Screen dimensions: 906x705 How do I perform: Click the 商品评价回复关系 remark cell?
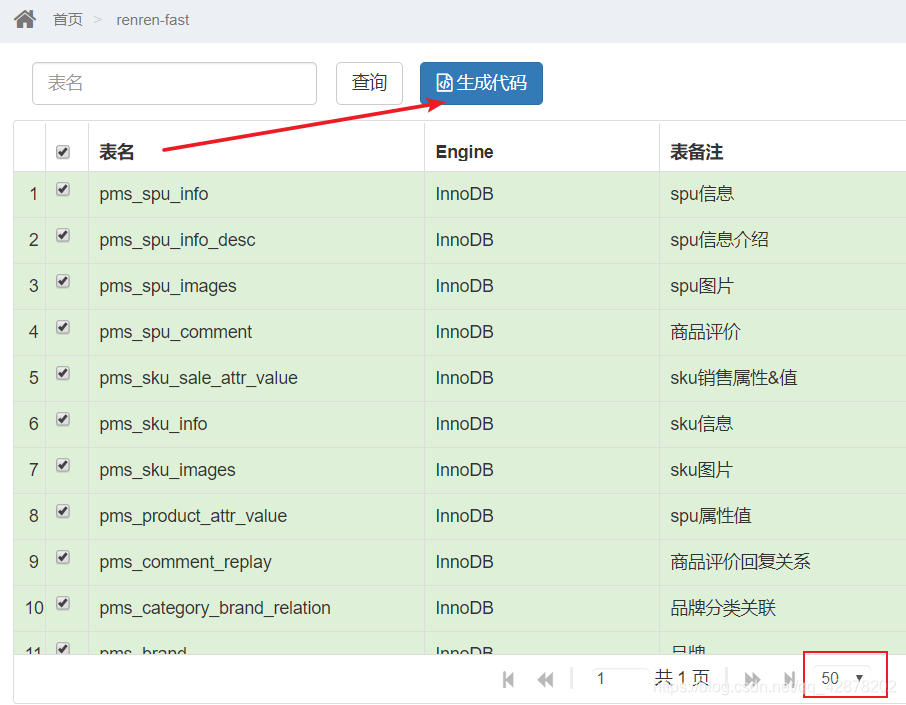782,562
